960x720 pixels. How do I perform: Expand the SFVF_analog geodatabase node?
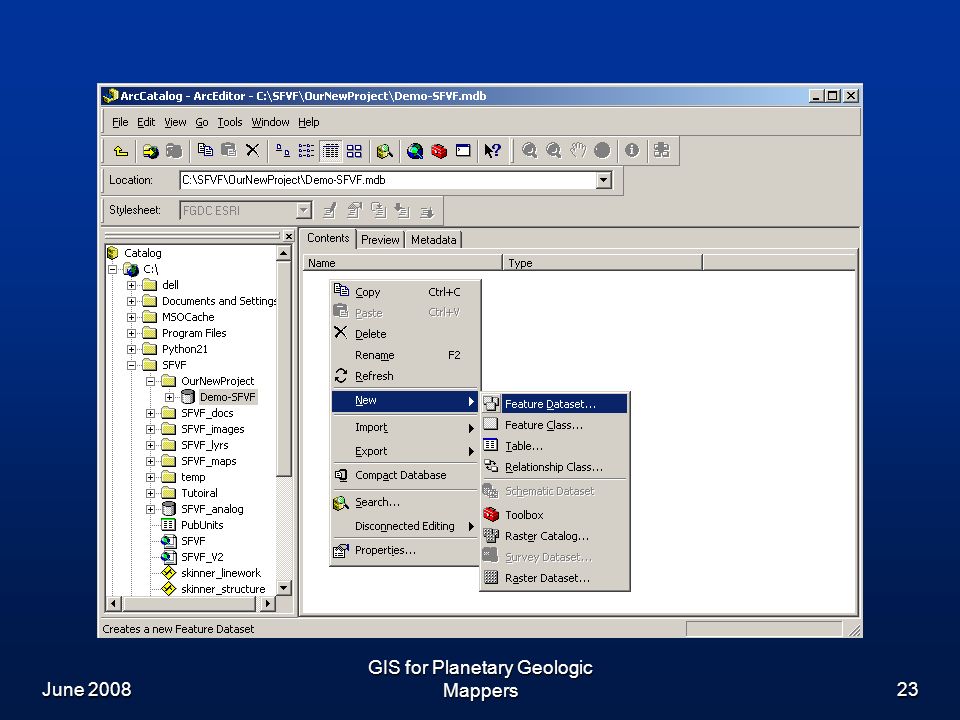click(x=150, y=509)
